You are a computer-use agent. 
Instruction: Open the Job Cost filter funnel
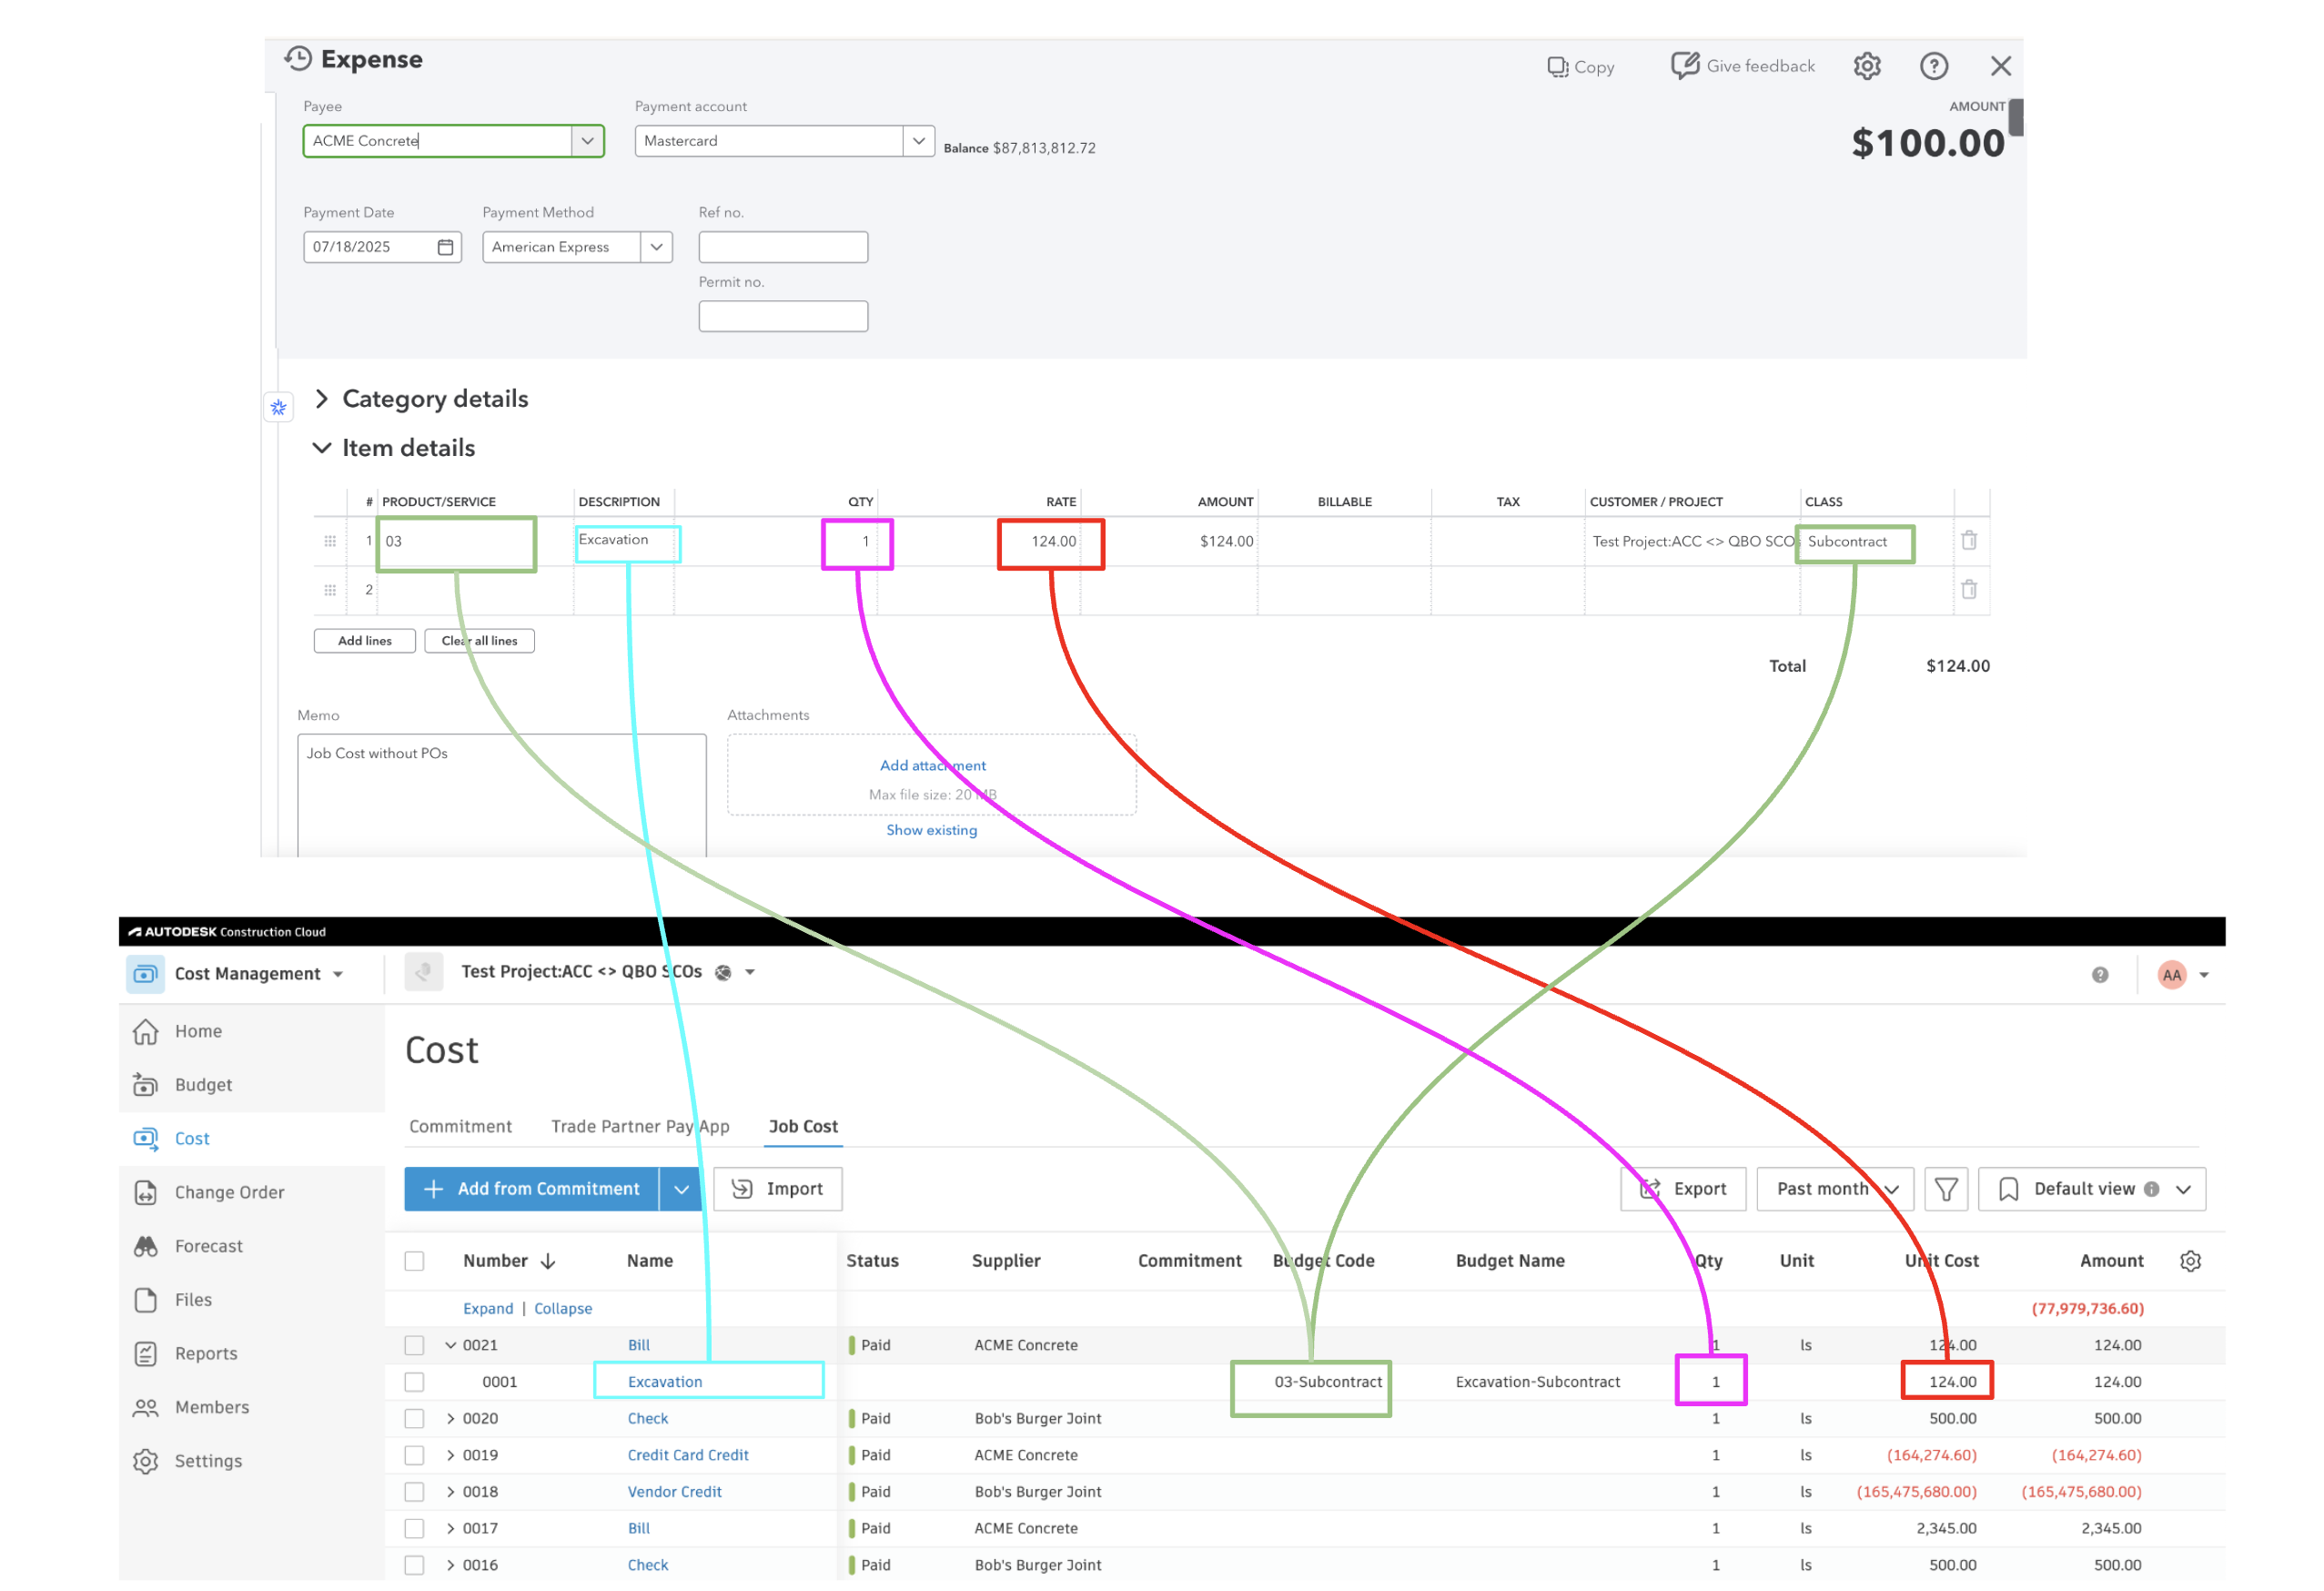tap(1945, 1189)
